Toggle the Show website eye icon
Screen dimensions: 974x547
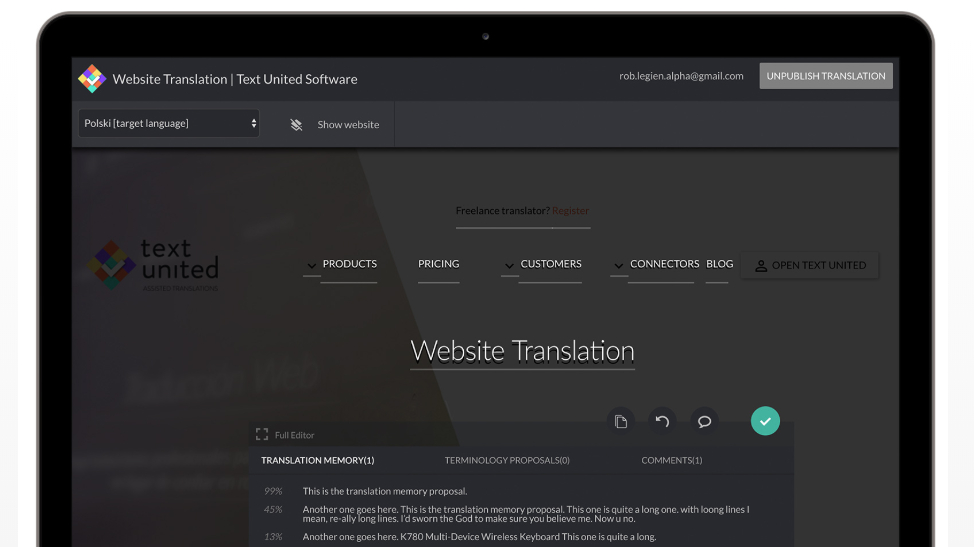(x=296, y=125)
